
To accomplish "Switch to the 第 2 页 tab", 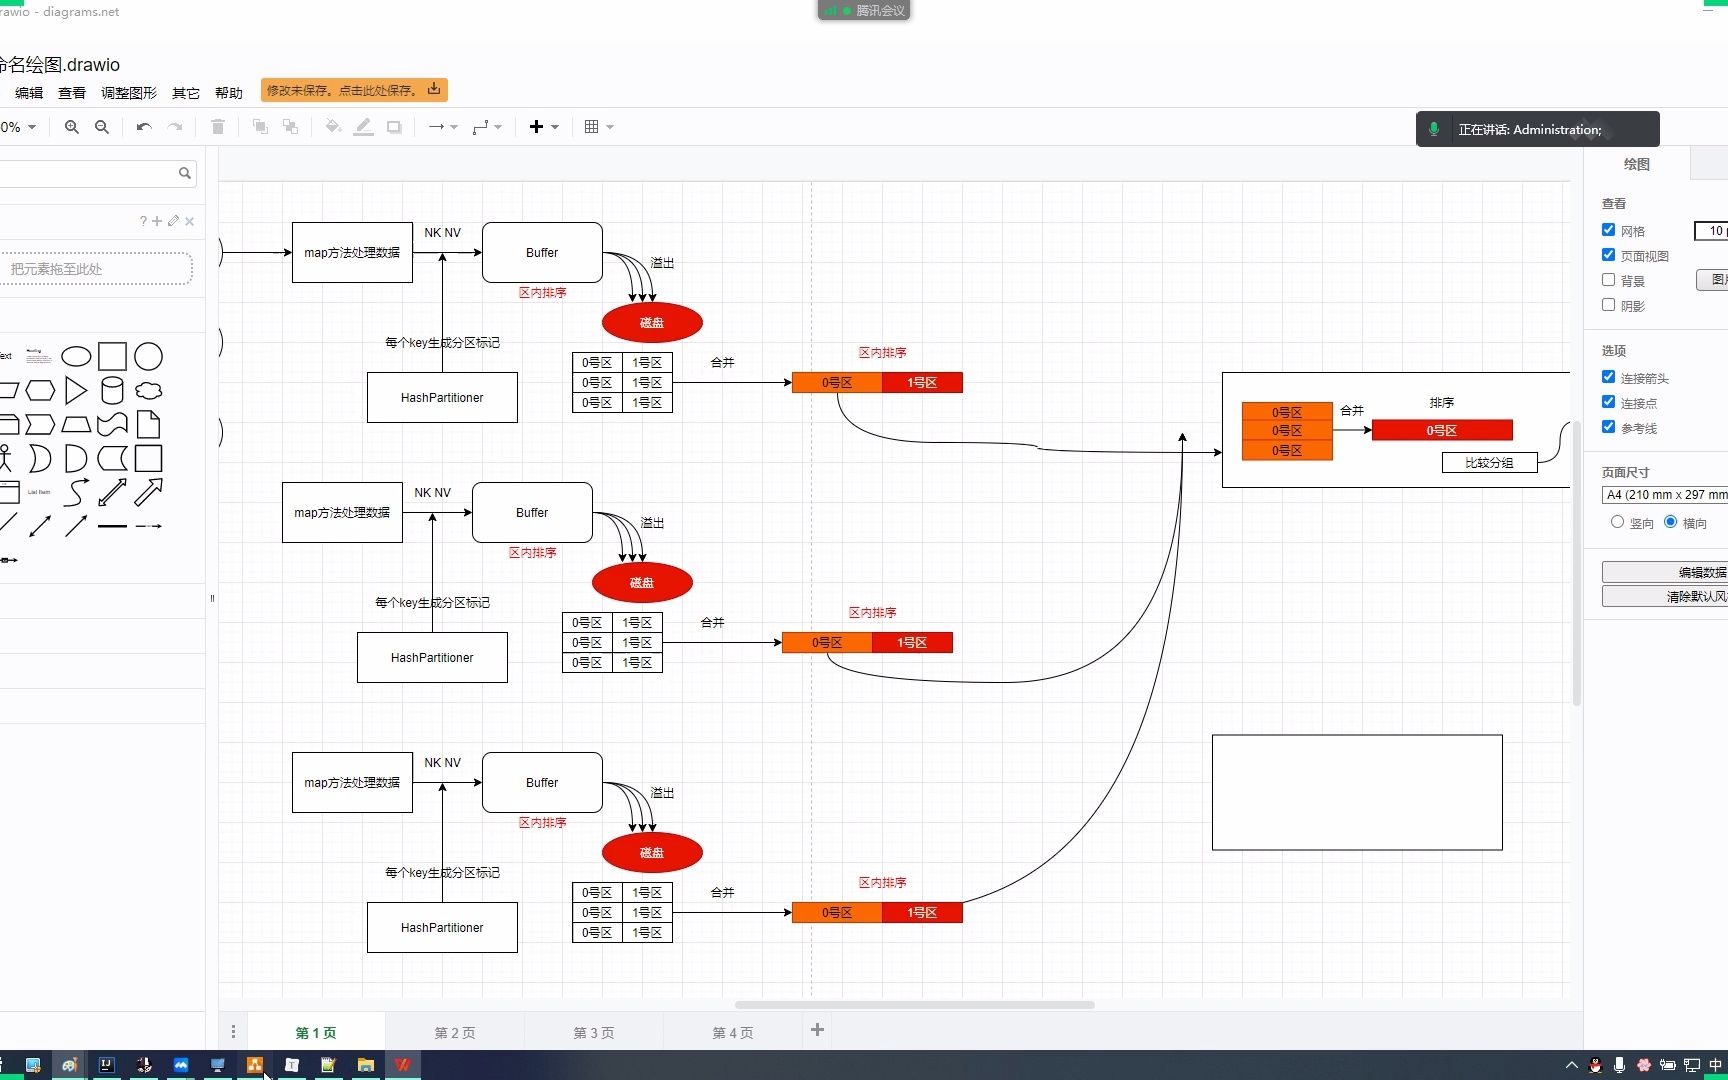I will 455,1033.
